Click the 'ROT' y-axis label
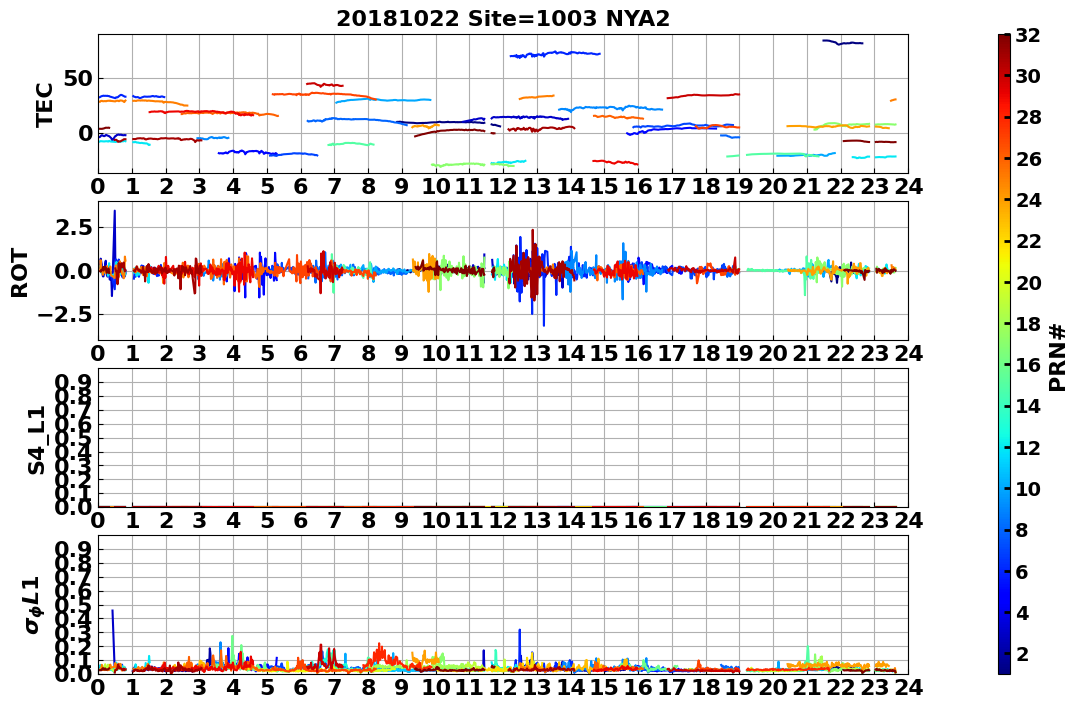 [20, 273]
